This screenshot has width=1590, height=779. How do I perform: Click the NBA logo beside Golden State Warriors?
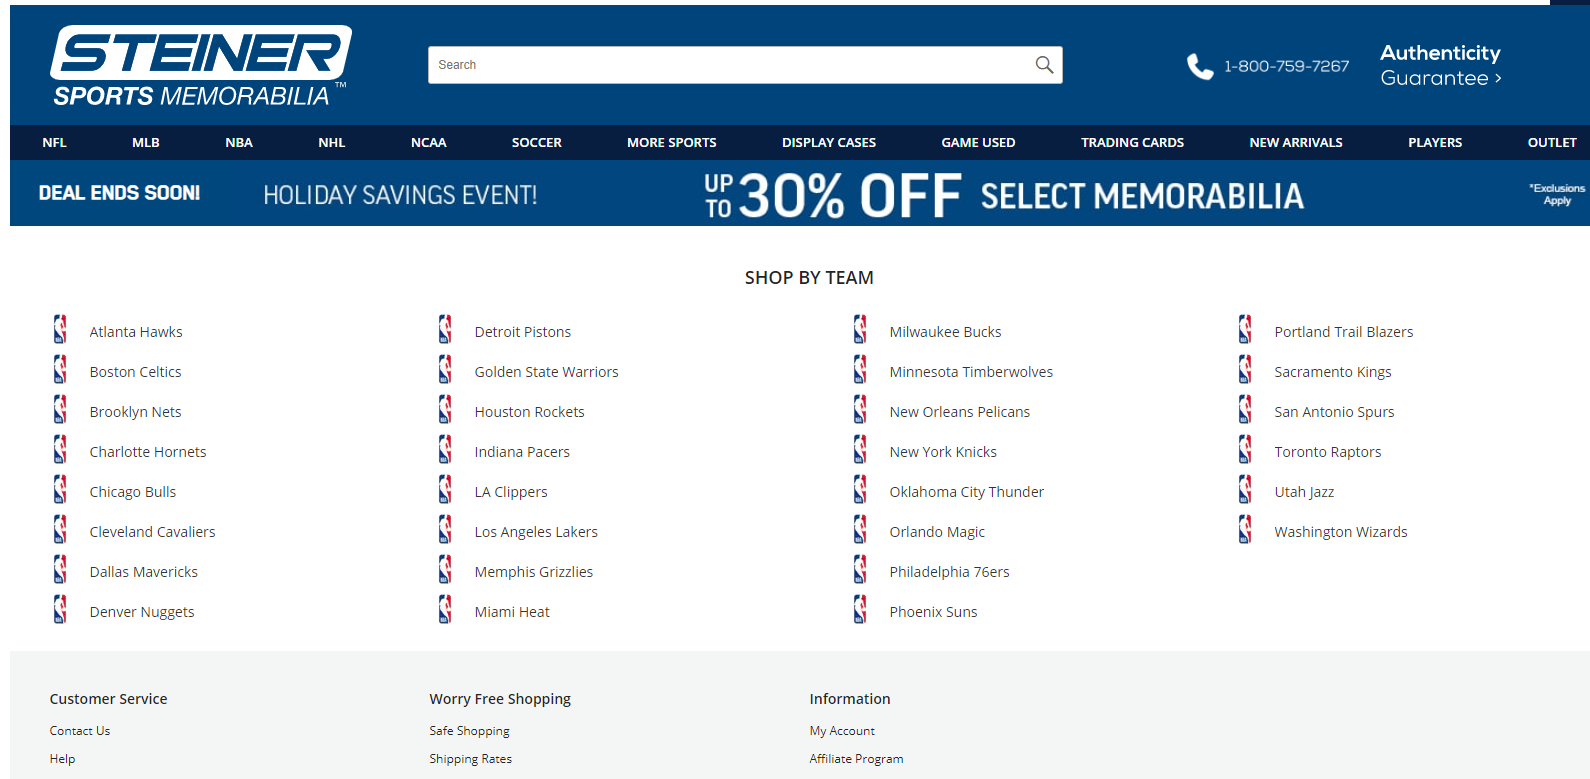445,370
